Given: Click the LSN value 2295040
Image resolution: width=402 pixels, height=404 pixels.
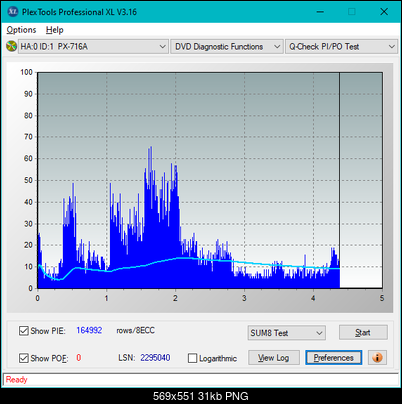Looking at the screenshot, I should coord(155,358).
